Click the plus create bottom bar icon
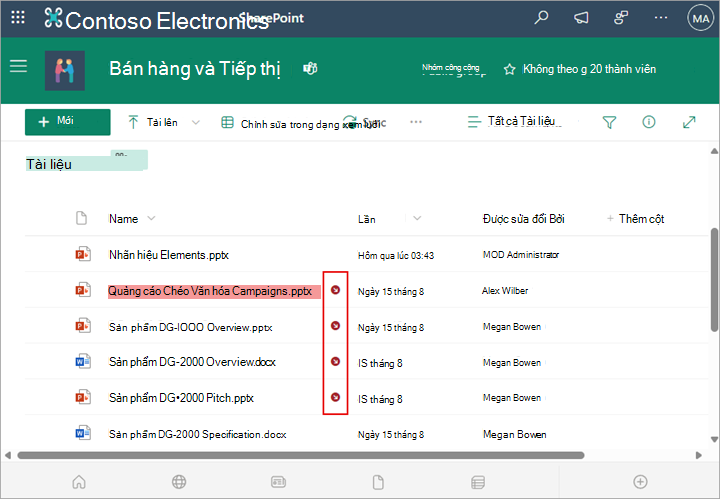Image resolution: width=720 pixels, height=499 pixels. [640, 482]
